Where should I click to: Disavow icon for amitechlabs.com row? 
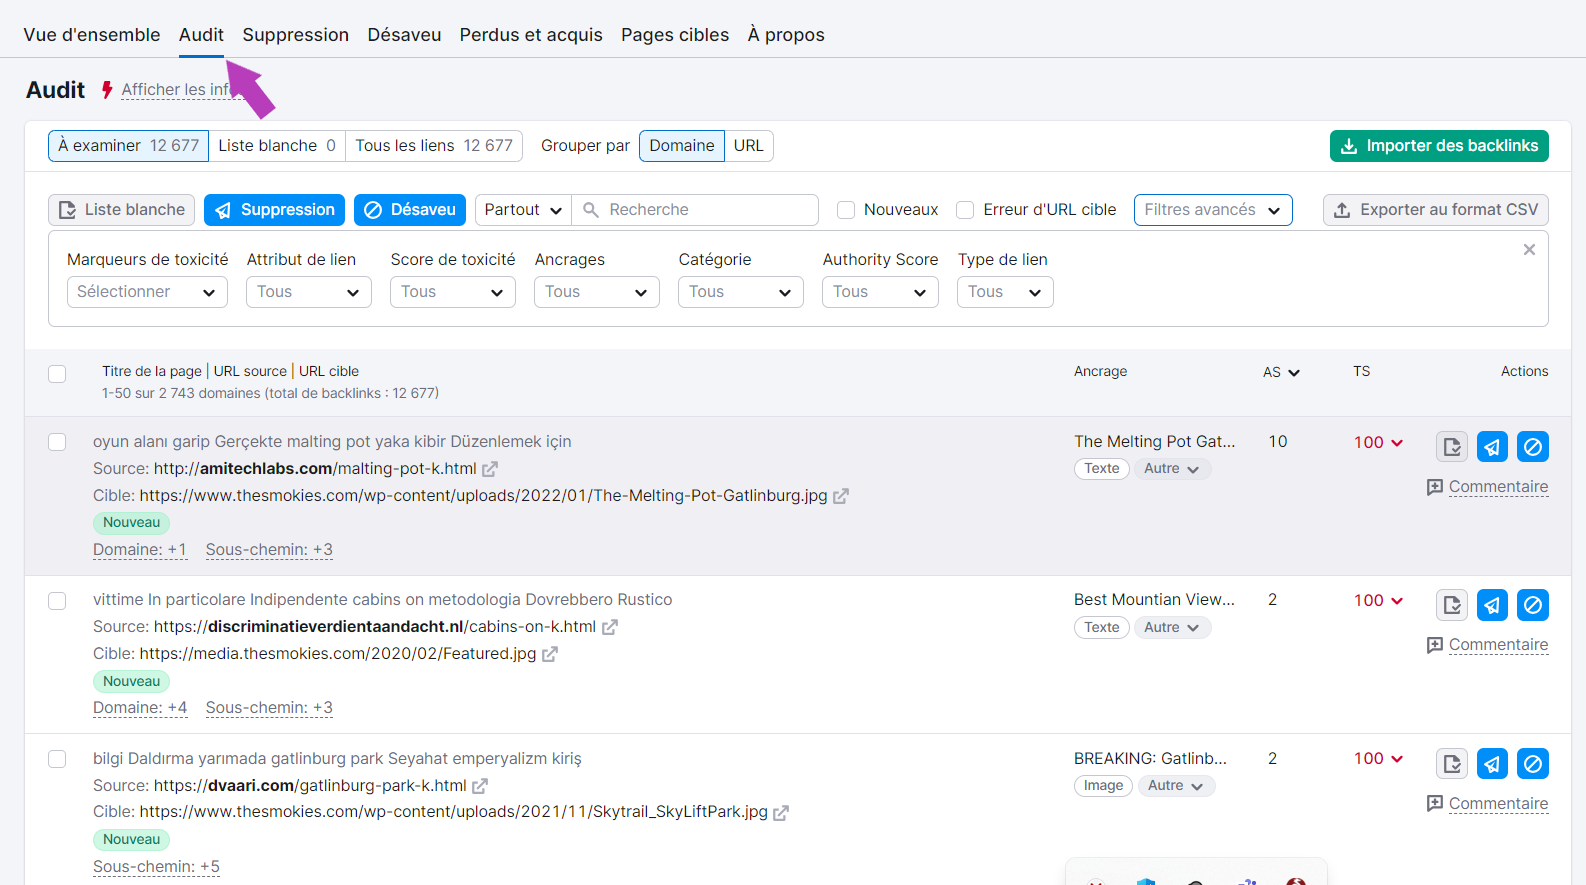(1533, 447)
